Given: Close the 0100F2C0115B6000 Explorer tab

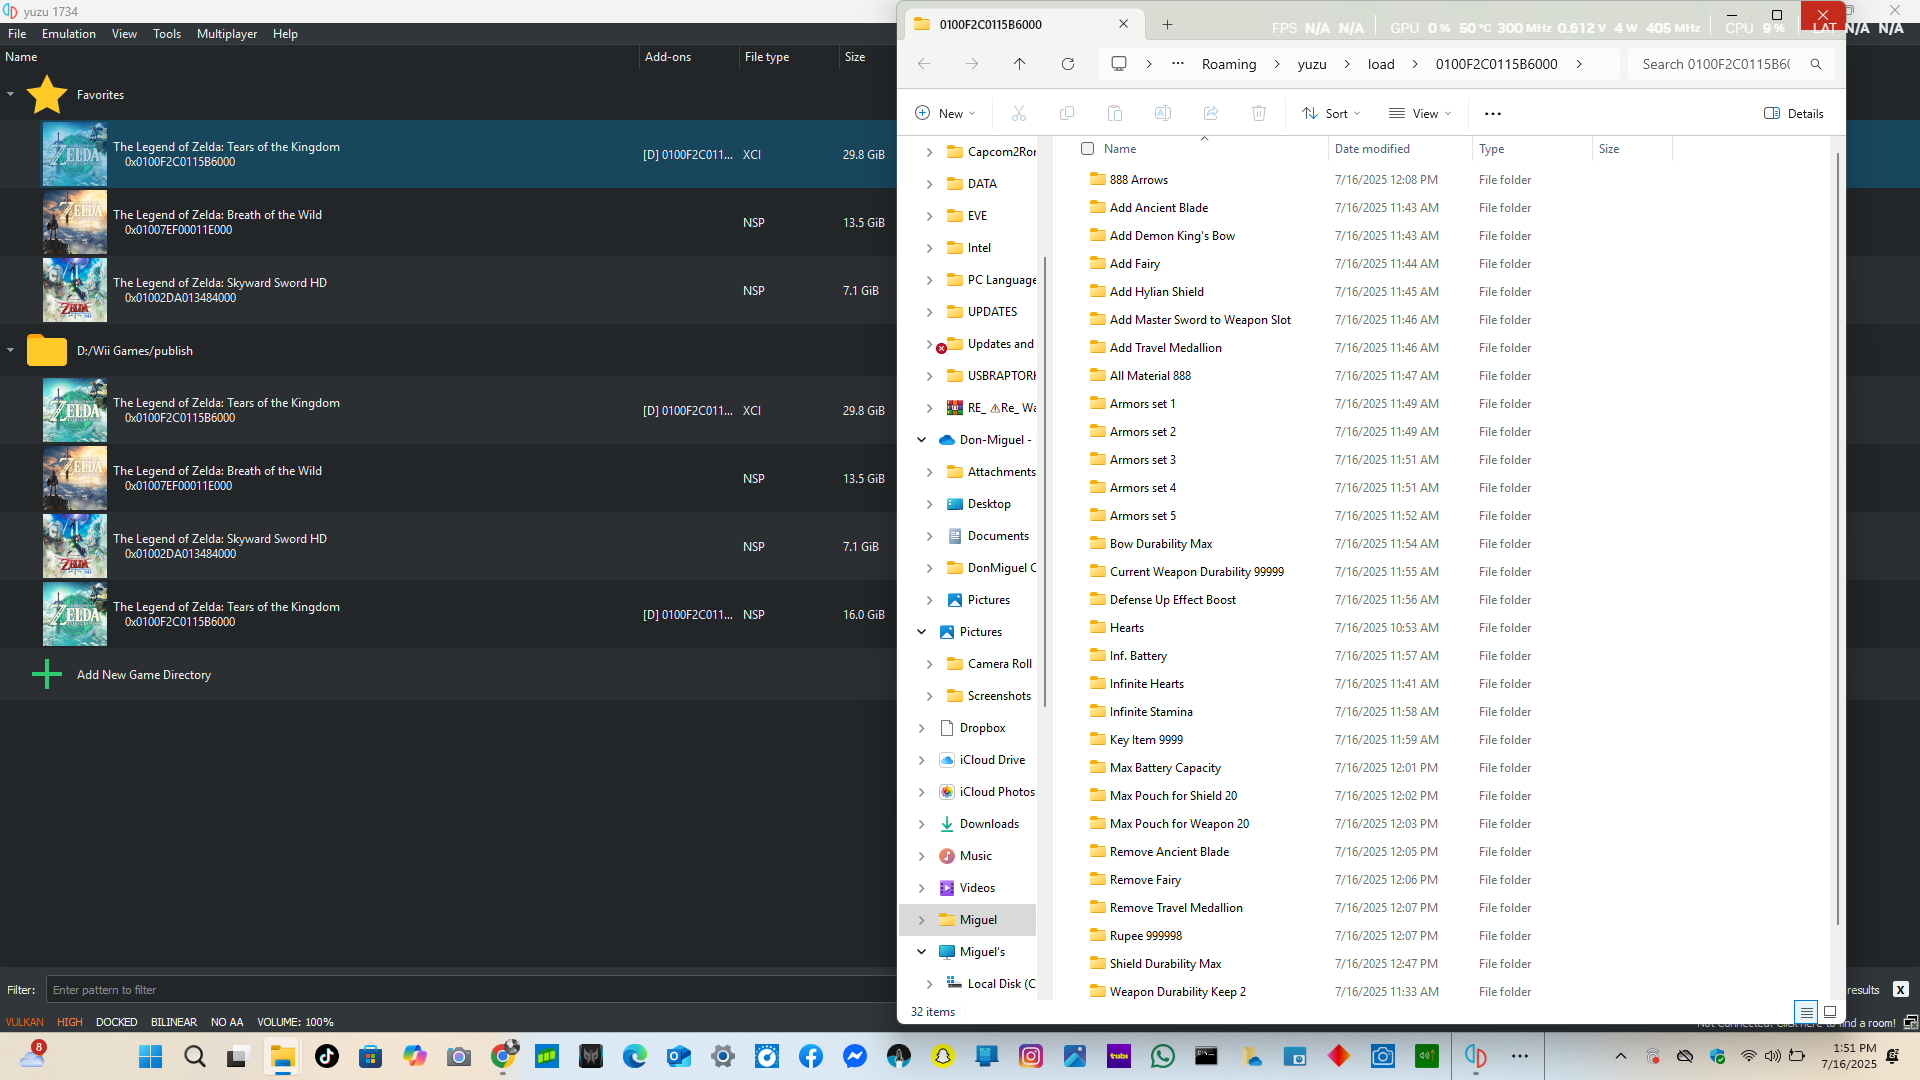Looking at the screenshot, I should [x=1124, y=24].
